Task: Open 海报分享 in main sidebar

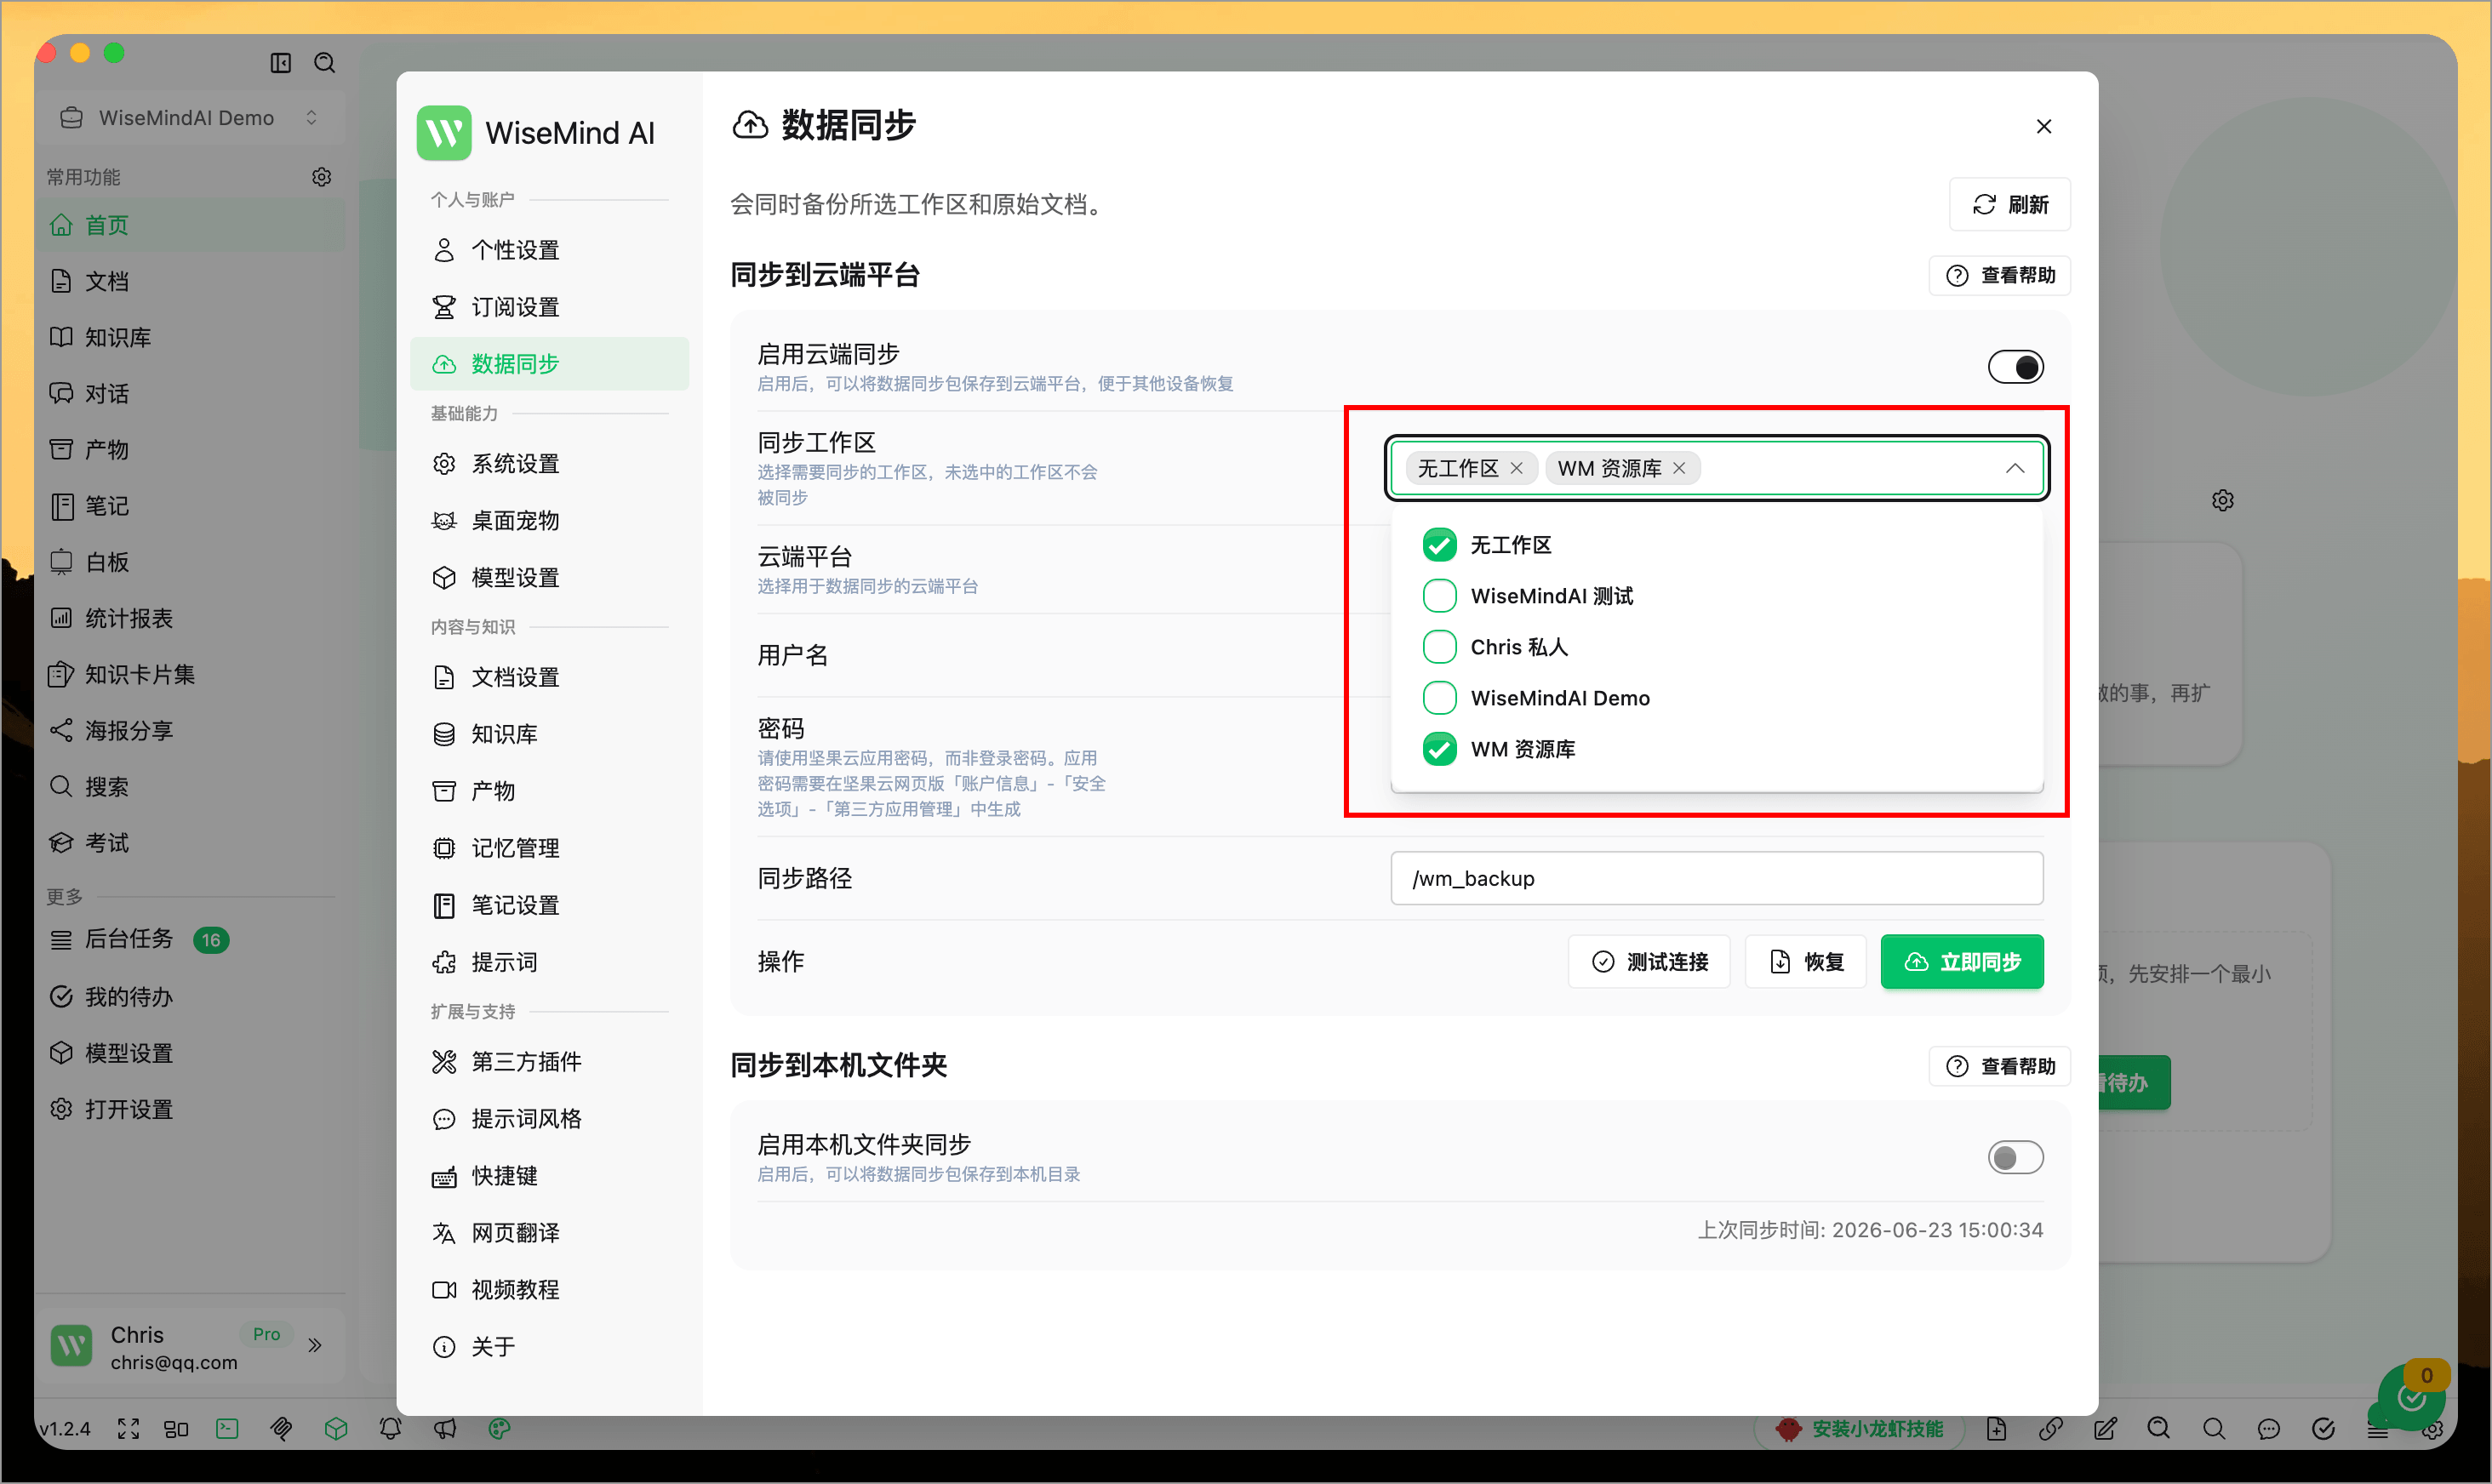Action: click(x=190, y=731)
